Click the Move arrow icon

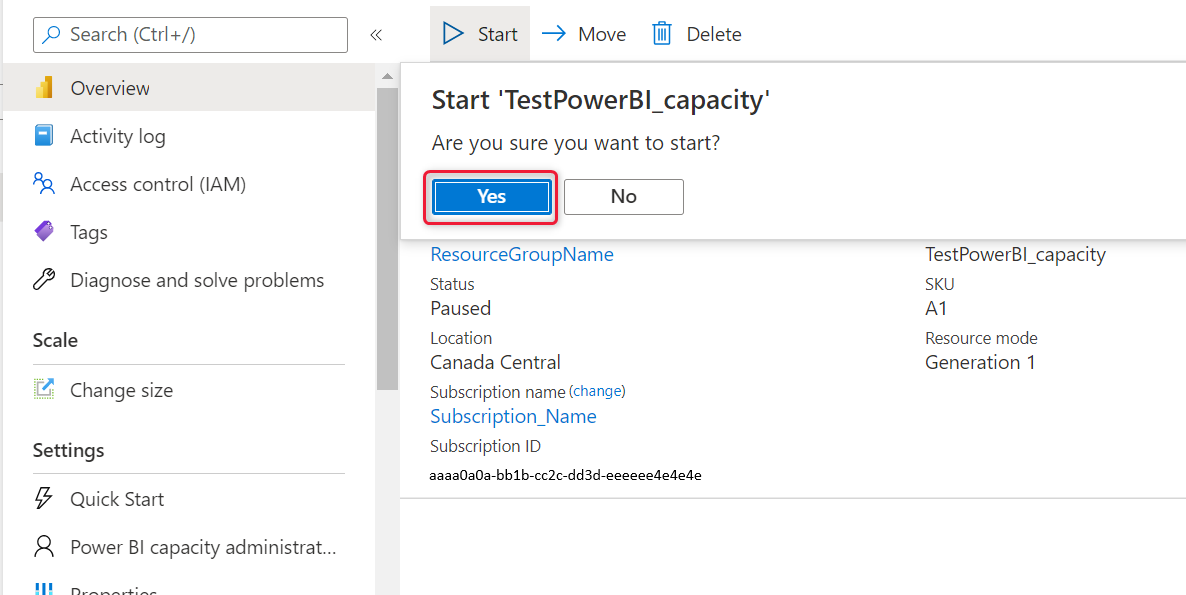click(x=552, y=33)
